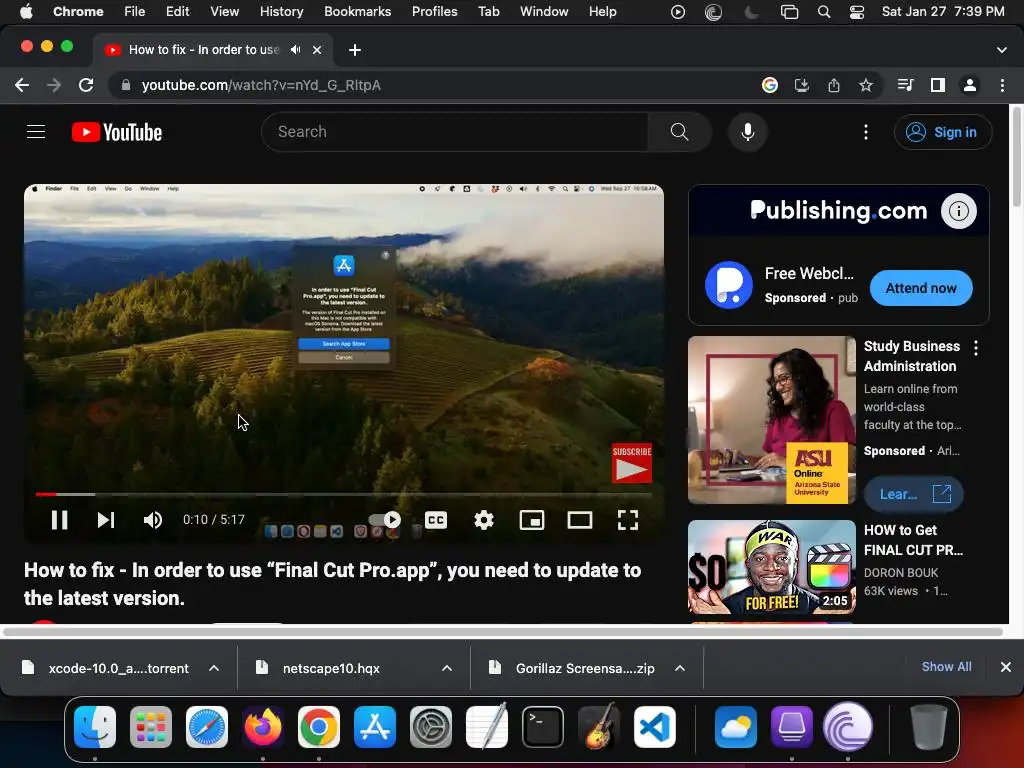The height and width of the screenshot is (768, 1024).
Task: Open the Window menu
Action: (544, 11)
